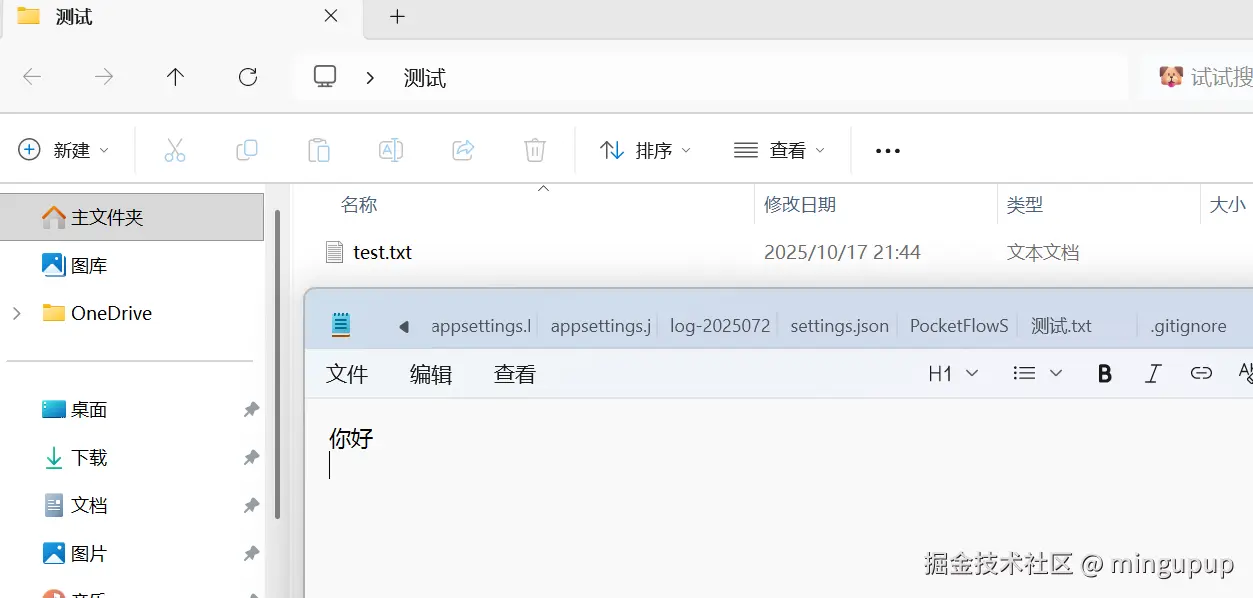Screen dimensions: 1253x598
Task: Toggle bold formatting in Notepad
Action: coord(1103,372)
